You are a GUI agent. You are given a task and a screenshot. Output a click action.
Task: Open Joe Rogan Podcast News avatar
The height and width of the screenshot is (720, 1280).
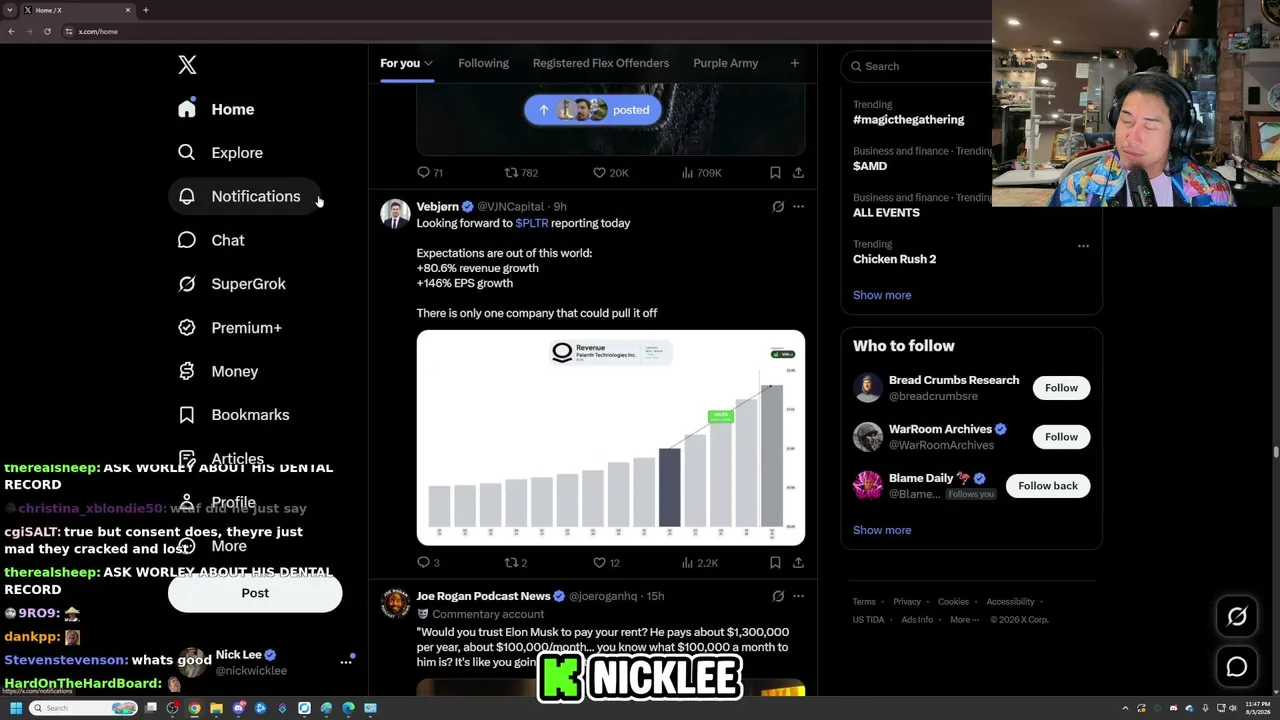395,604
